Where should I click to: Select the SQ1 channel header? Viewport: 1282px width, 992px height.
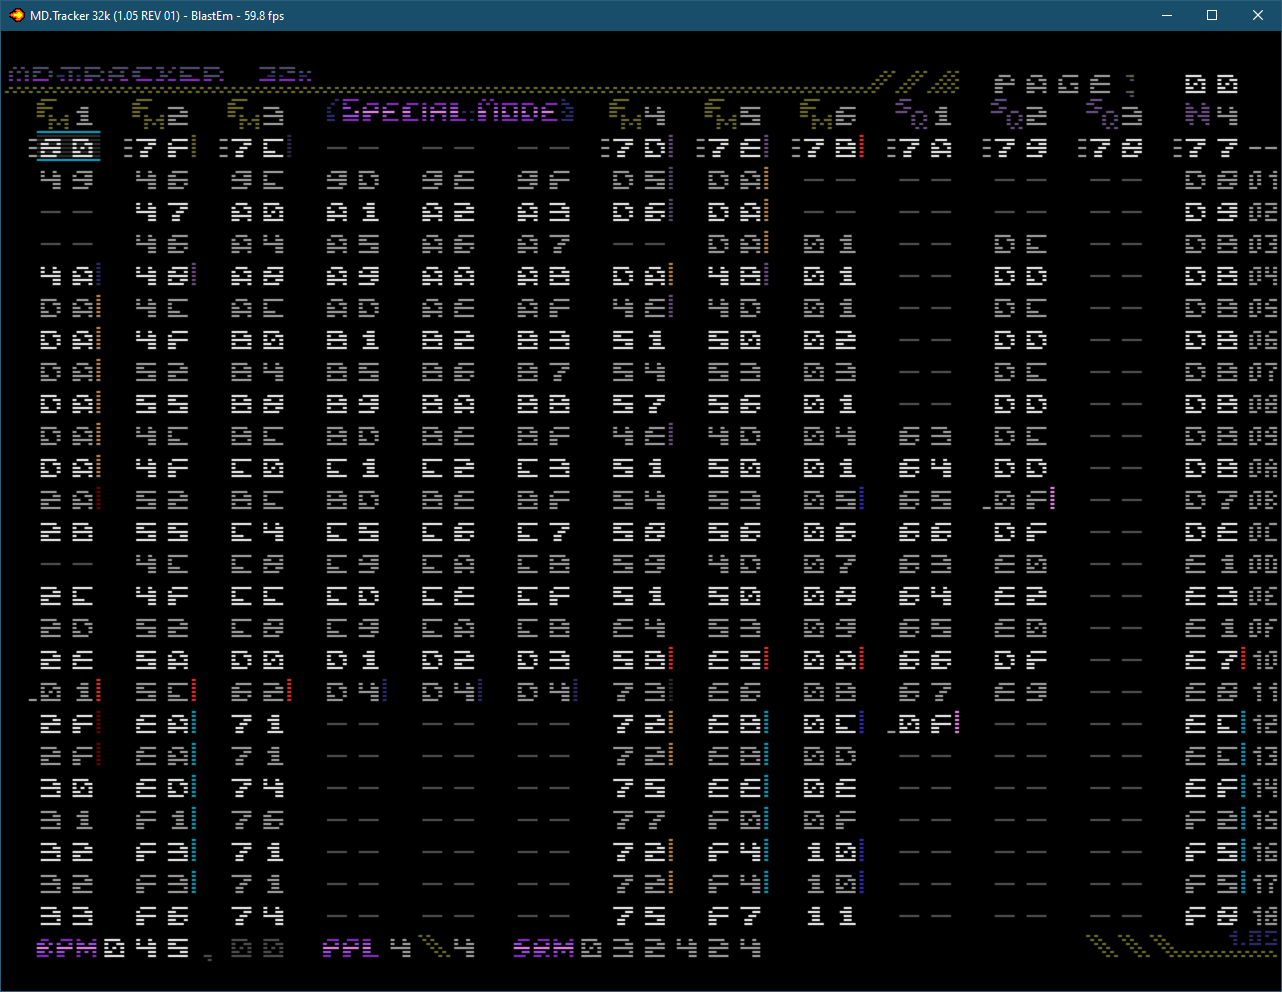(x=925, y=115)
